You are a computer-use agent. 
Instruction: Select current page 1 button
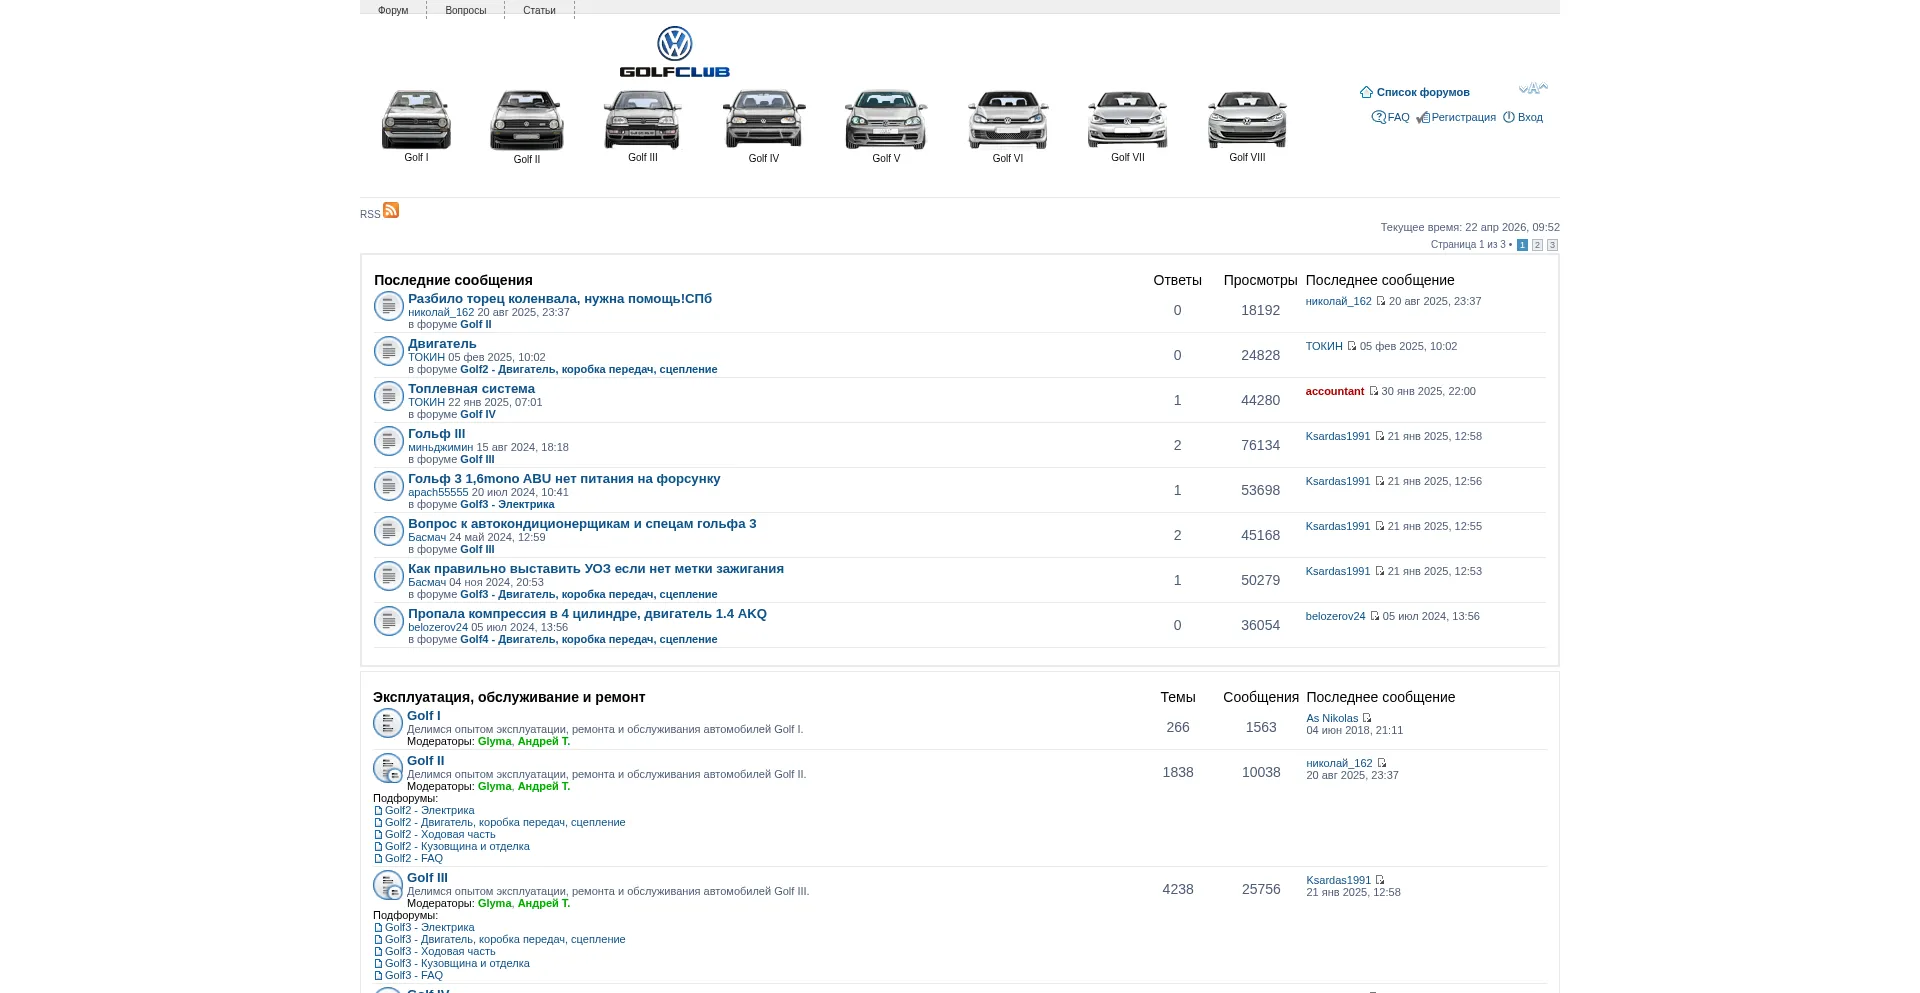click(1522, 245)
